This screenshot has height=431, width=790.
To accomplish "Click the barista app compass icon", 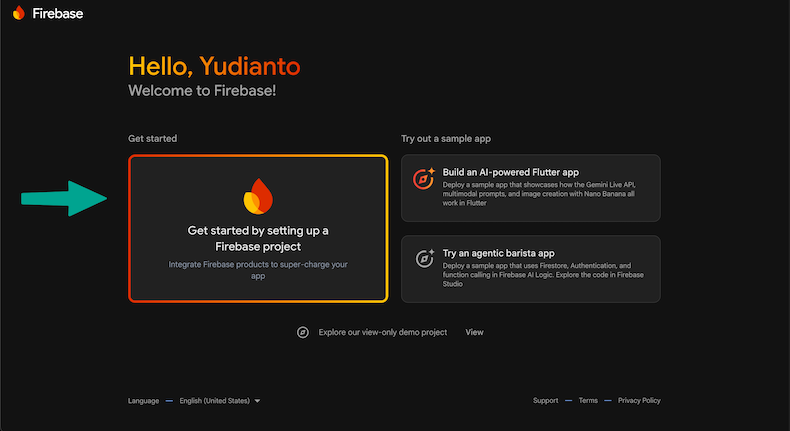I will 424,259.
